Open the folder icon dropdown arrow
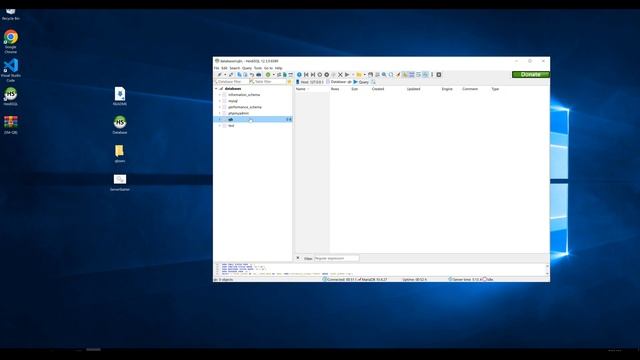The height and width of the screenshot is (360, 640). tap(364, 75)
